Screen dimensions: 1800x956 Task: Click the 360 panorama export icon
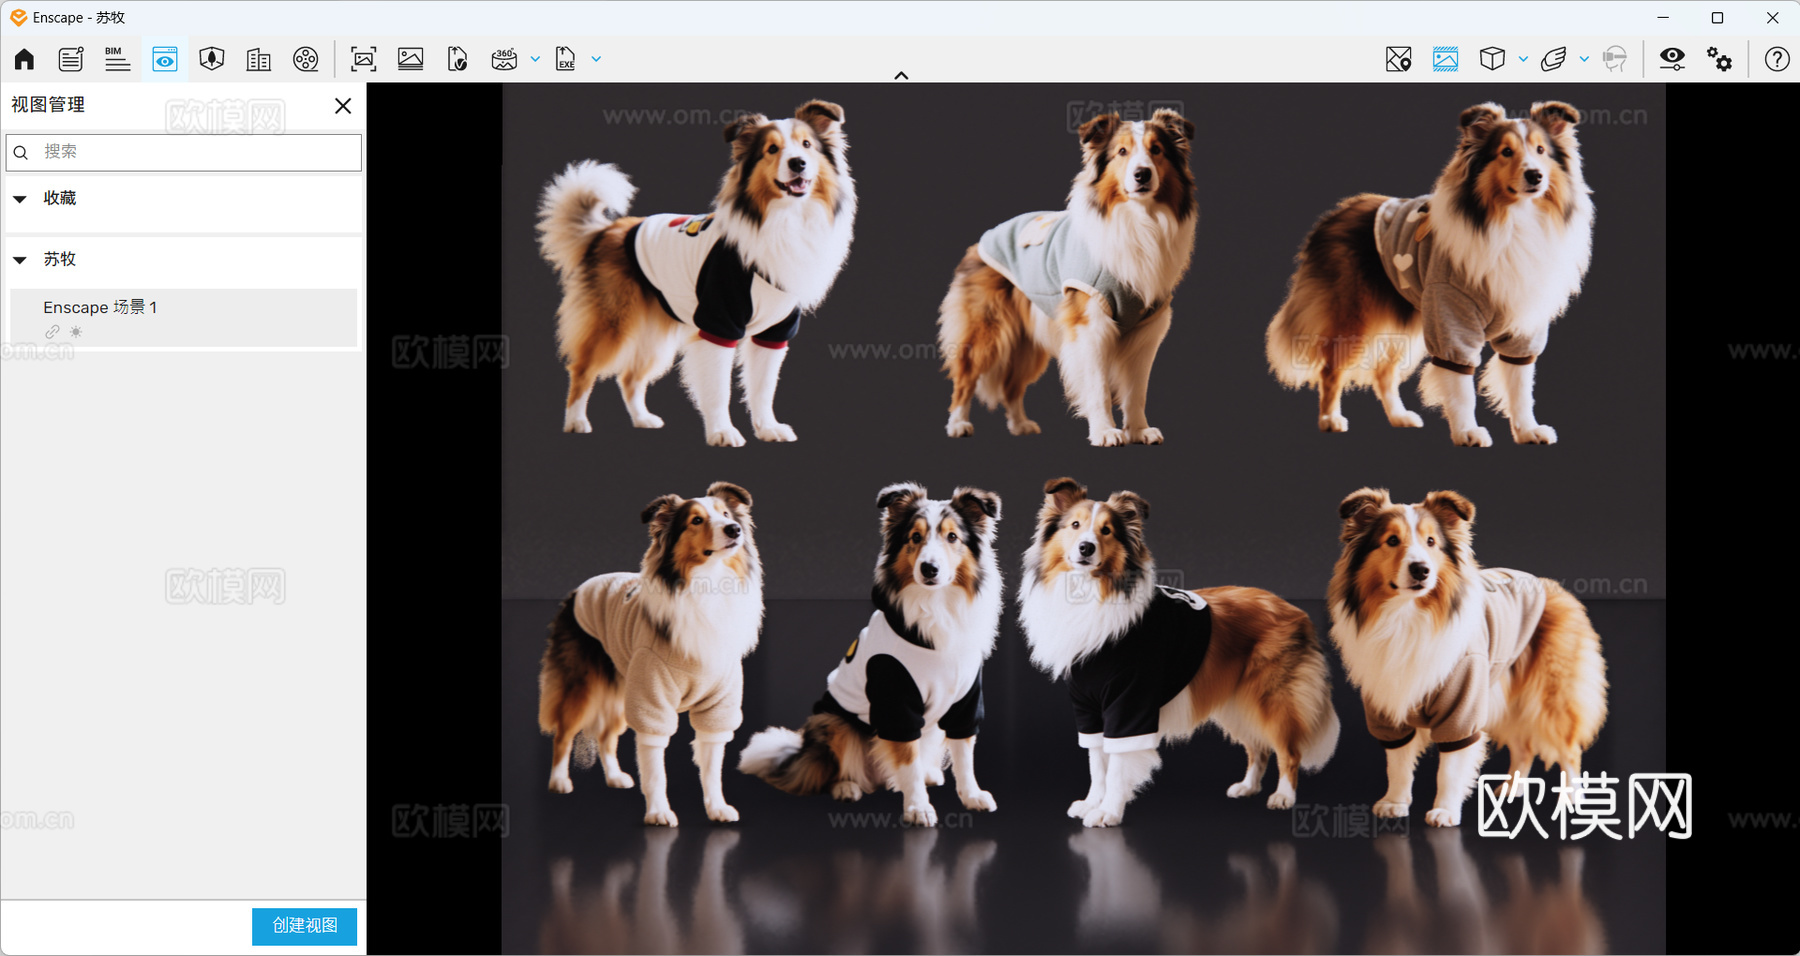(504, 59)
